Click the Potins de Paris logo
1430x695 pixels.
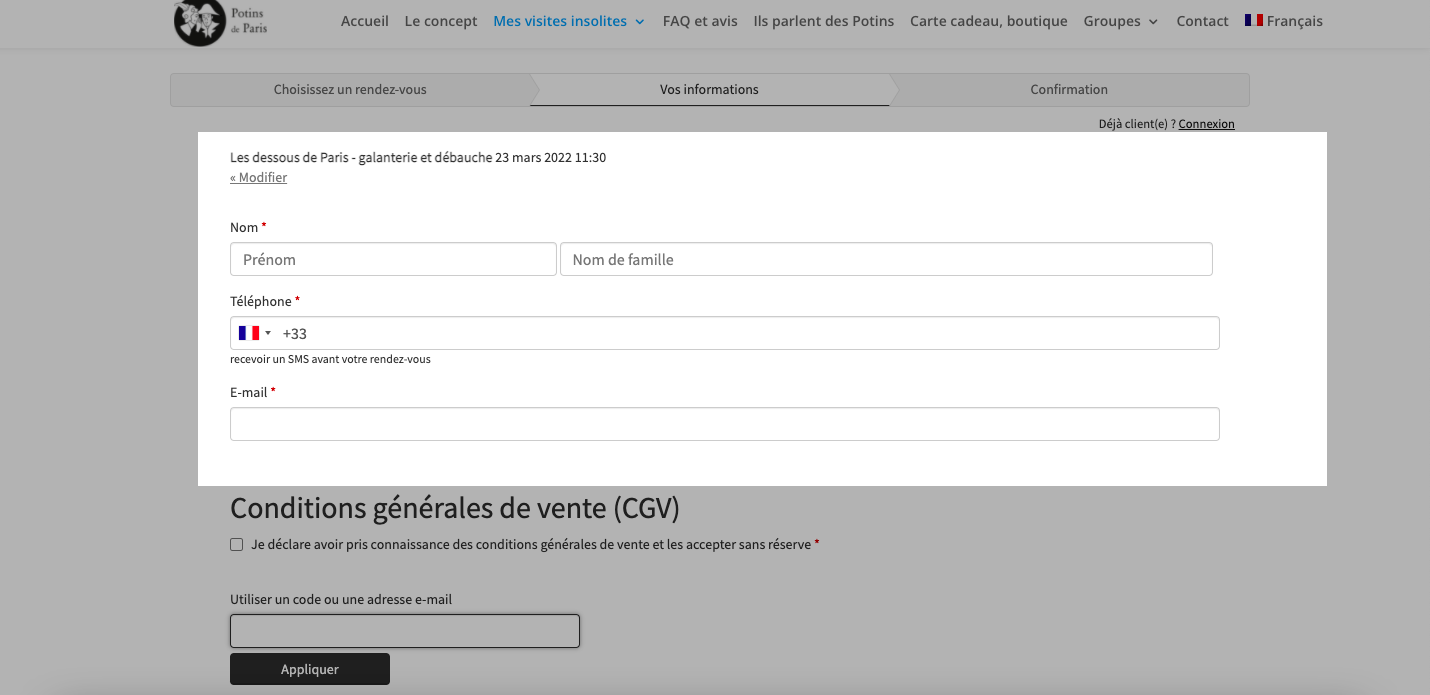coord(221,22)
